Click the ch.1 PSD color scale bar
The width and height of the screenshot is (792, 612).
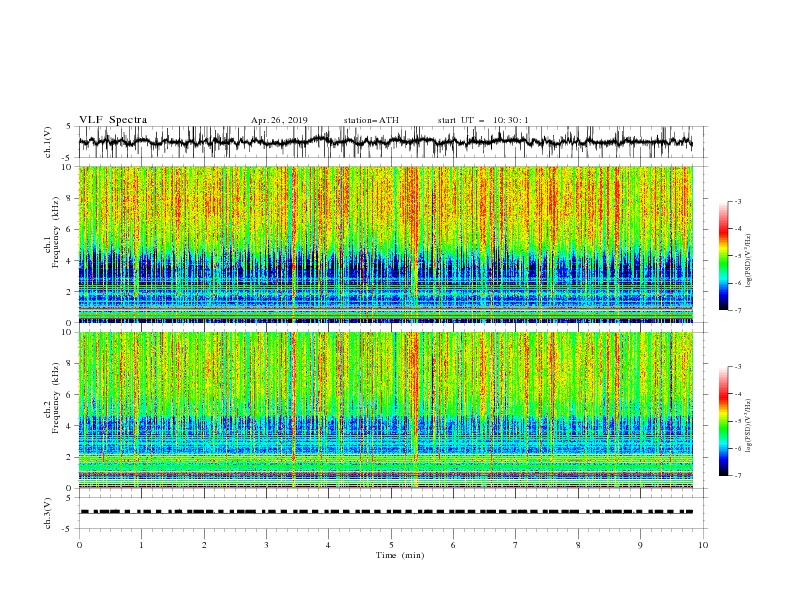[723, 256]
